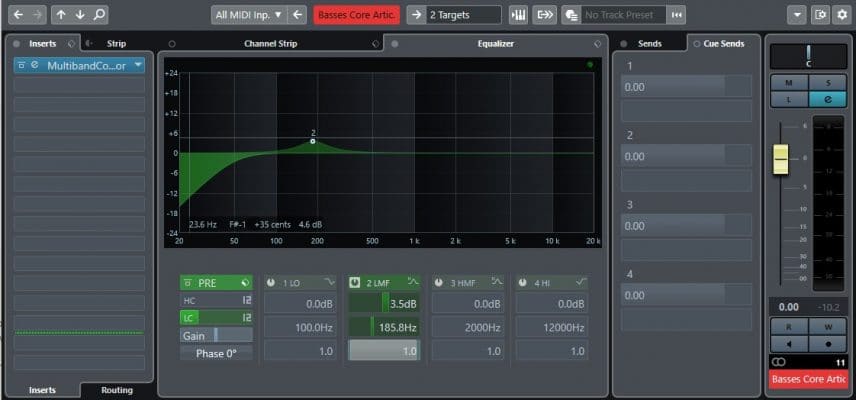The height and width of the screenshot is (400, 856).
Task: Go to the previous channel with left arrow
Action: [18, 15]
